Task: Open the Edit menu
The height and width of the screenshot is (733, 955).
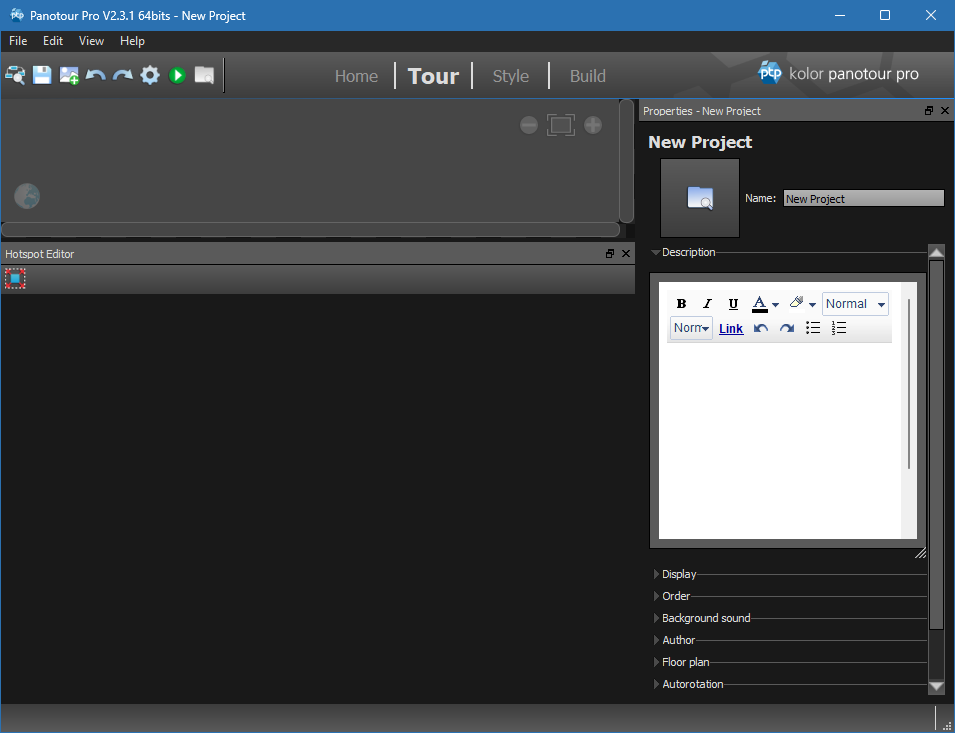Action: [x=53, y=41]
